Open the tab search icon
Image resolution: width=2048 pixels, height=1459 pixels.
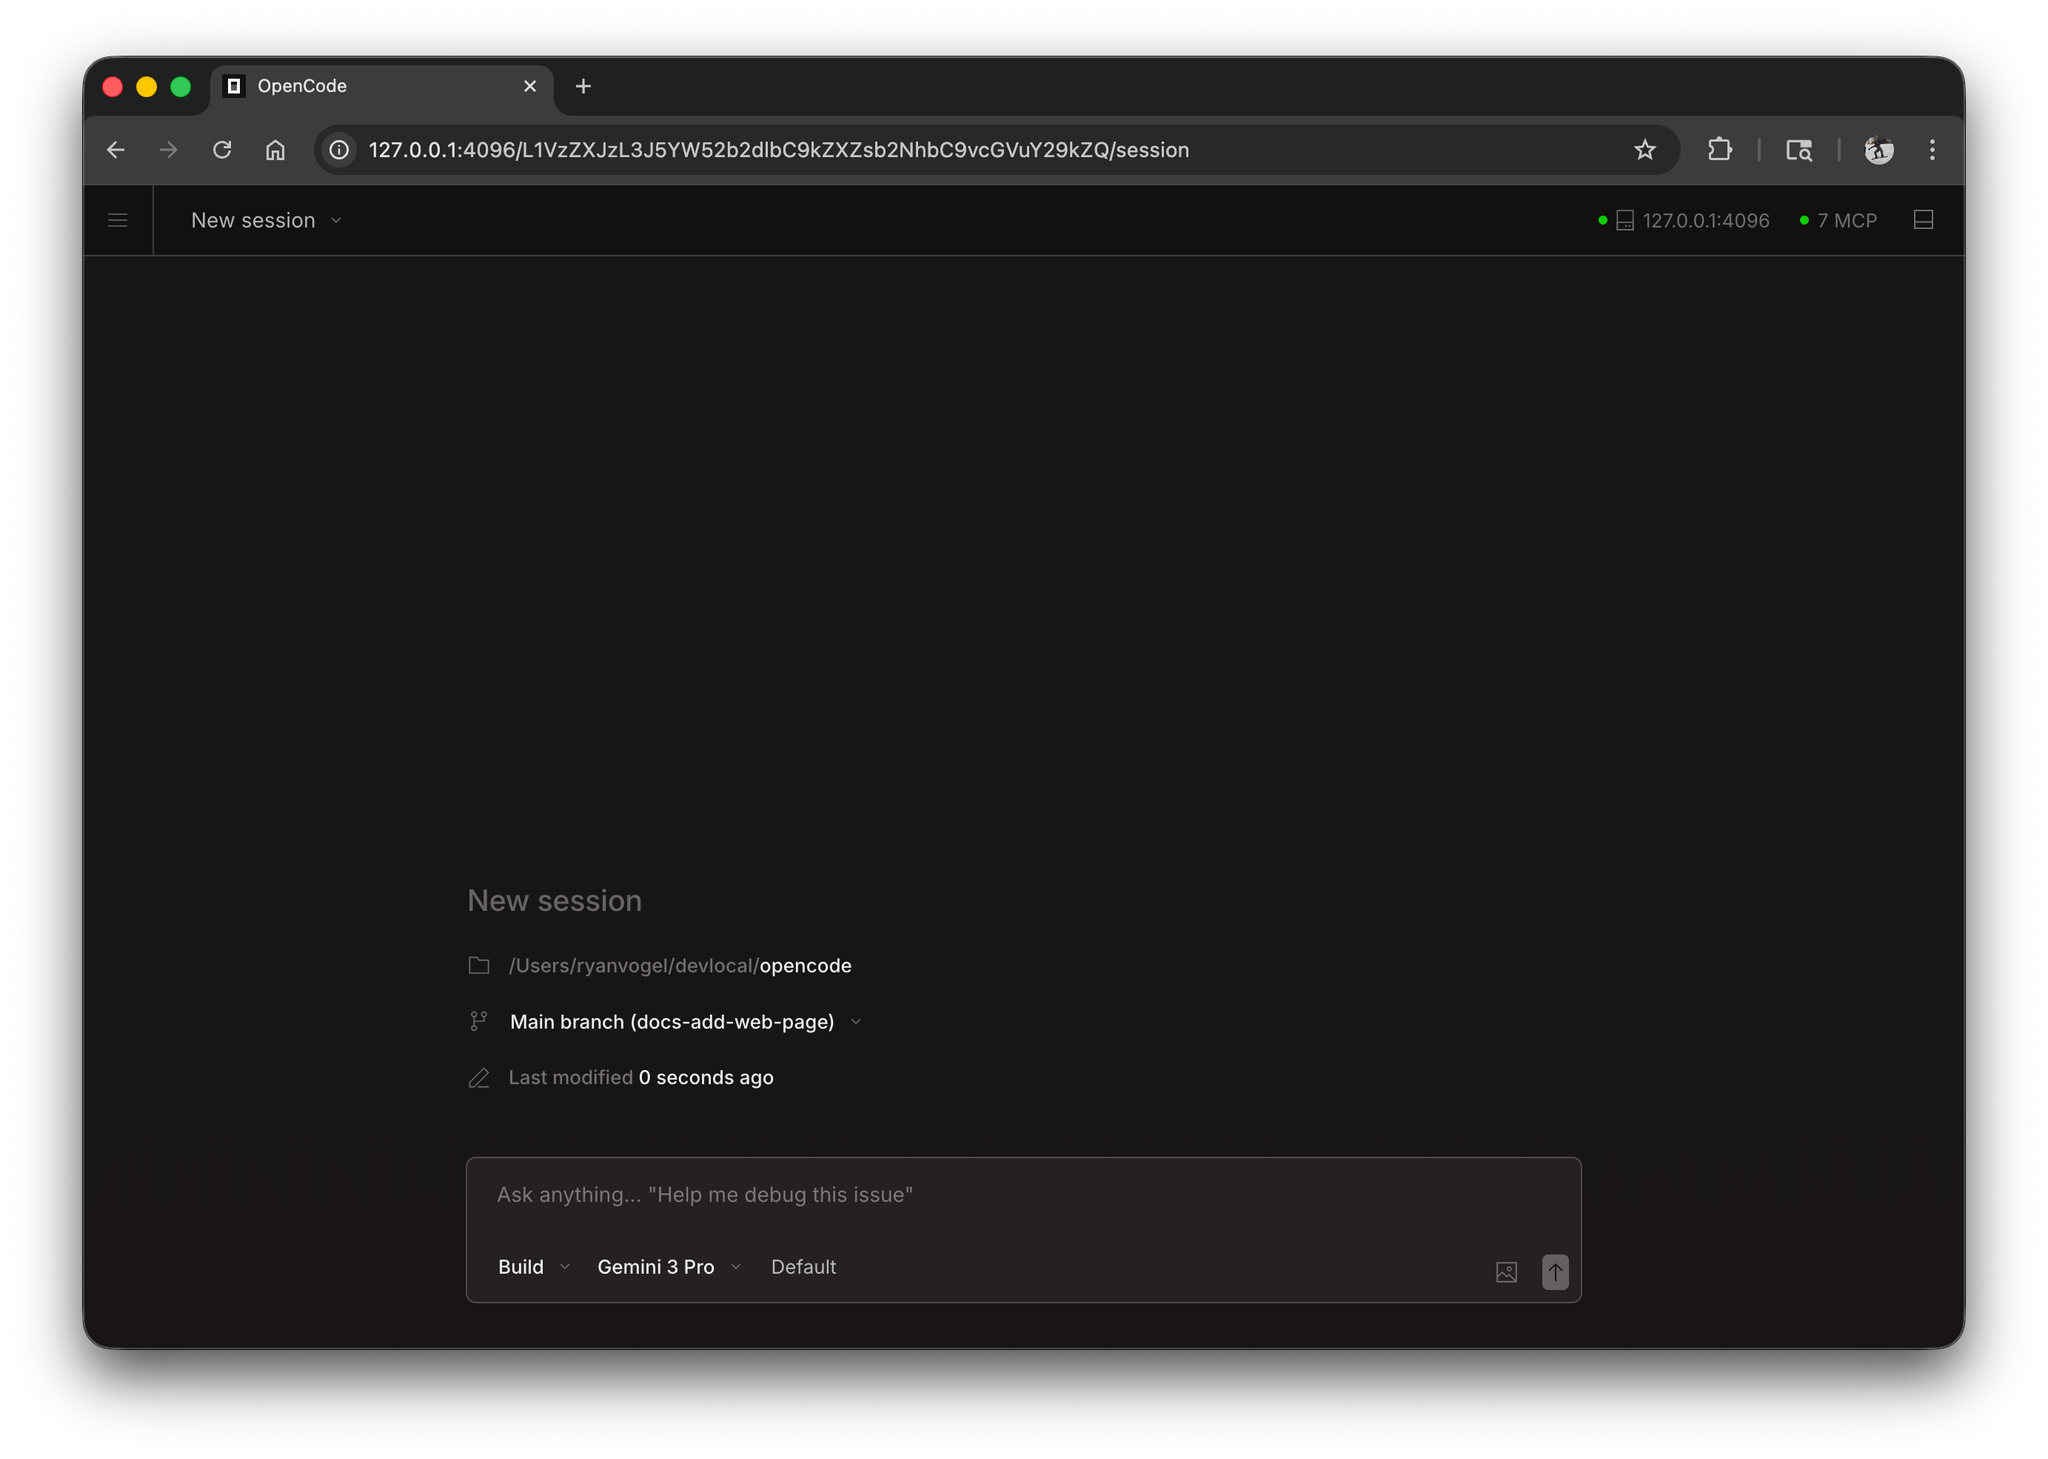click(1798, 150)
